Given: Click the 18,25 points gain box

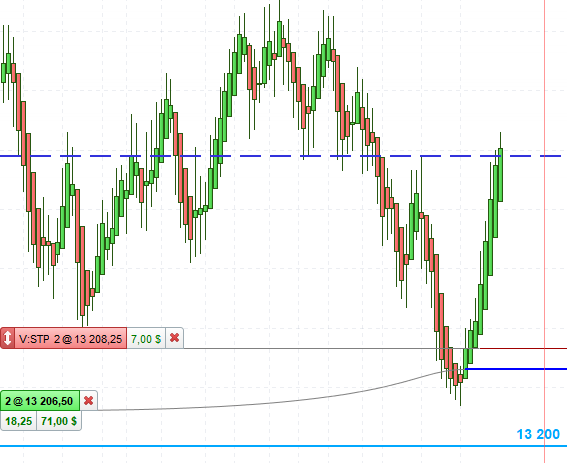Looking at the screenshot, I should [18, 421].
